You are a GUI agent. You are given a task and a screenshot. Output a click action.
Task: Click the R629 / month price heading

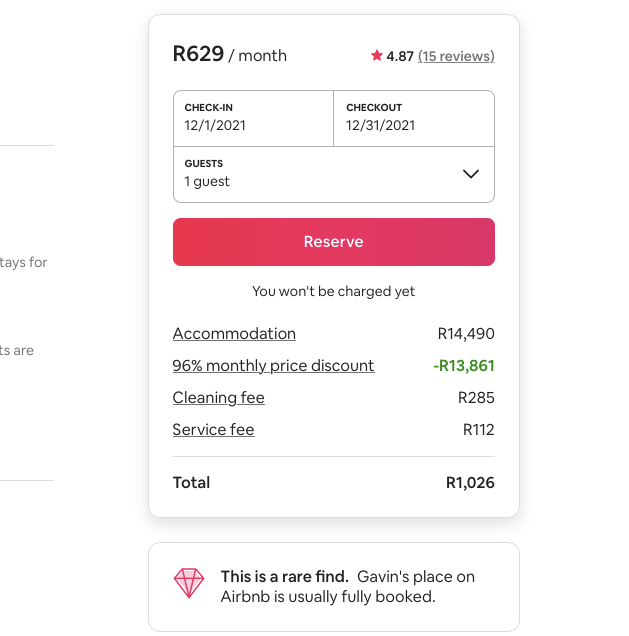[x=230, y=55]
